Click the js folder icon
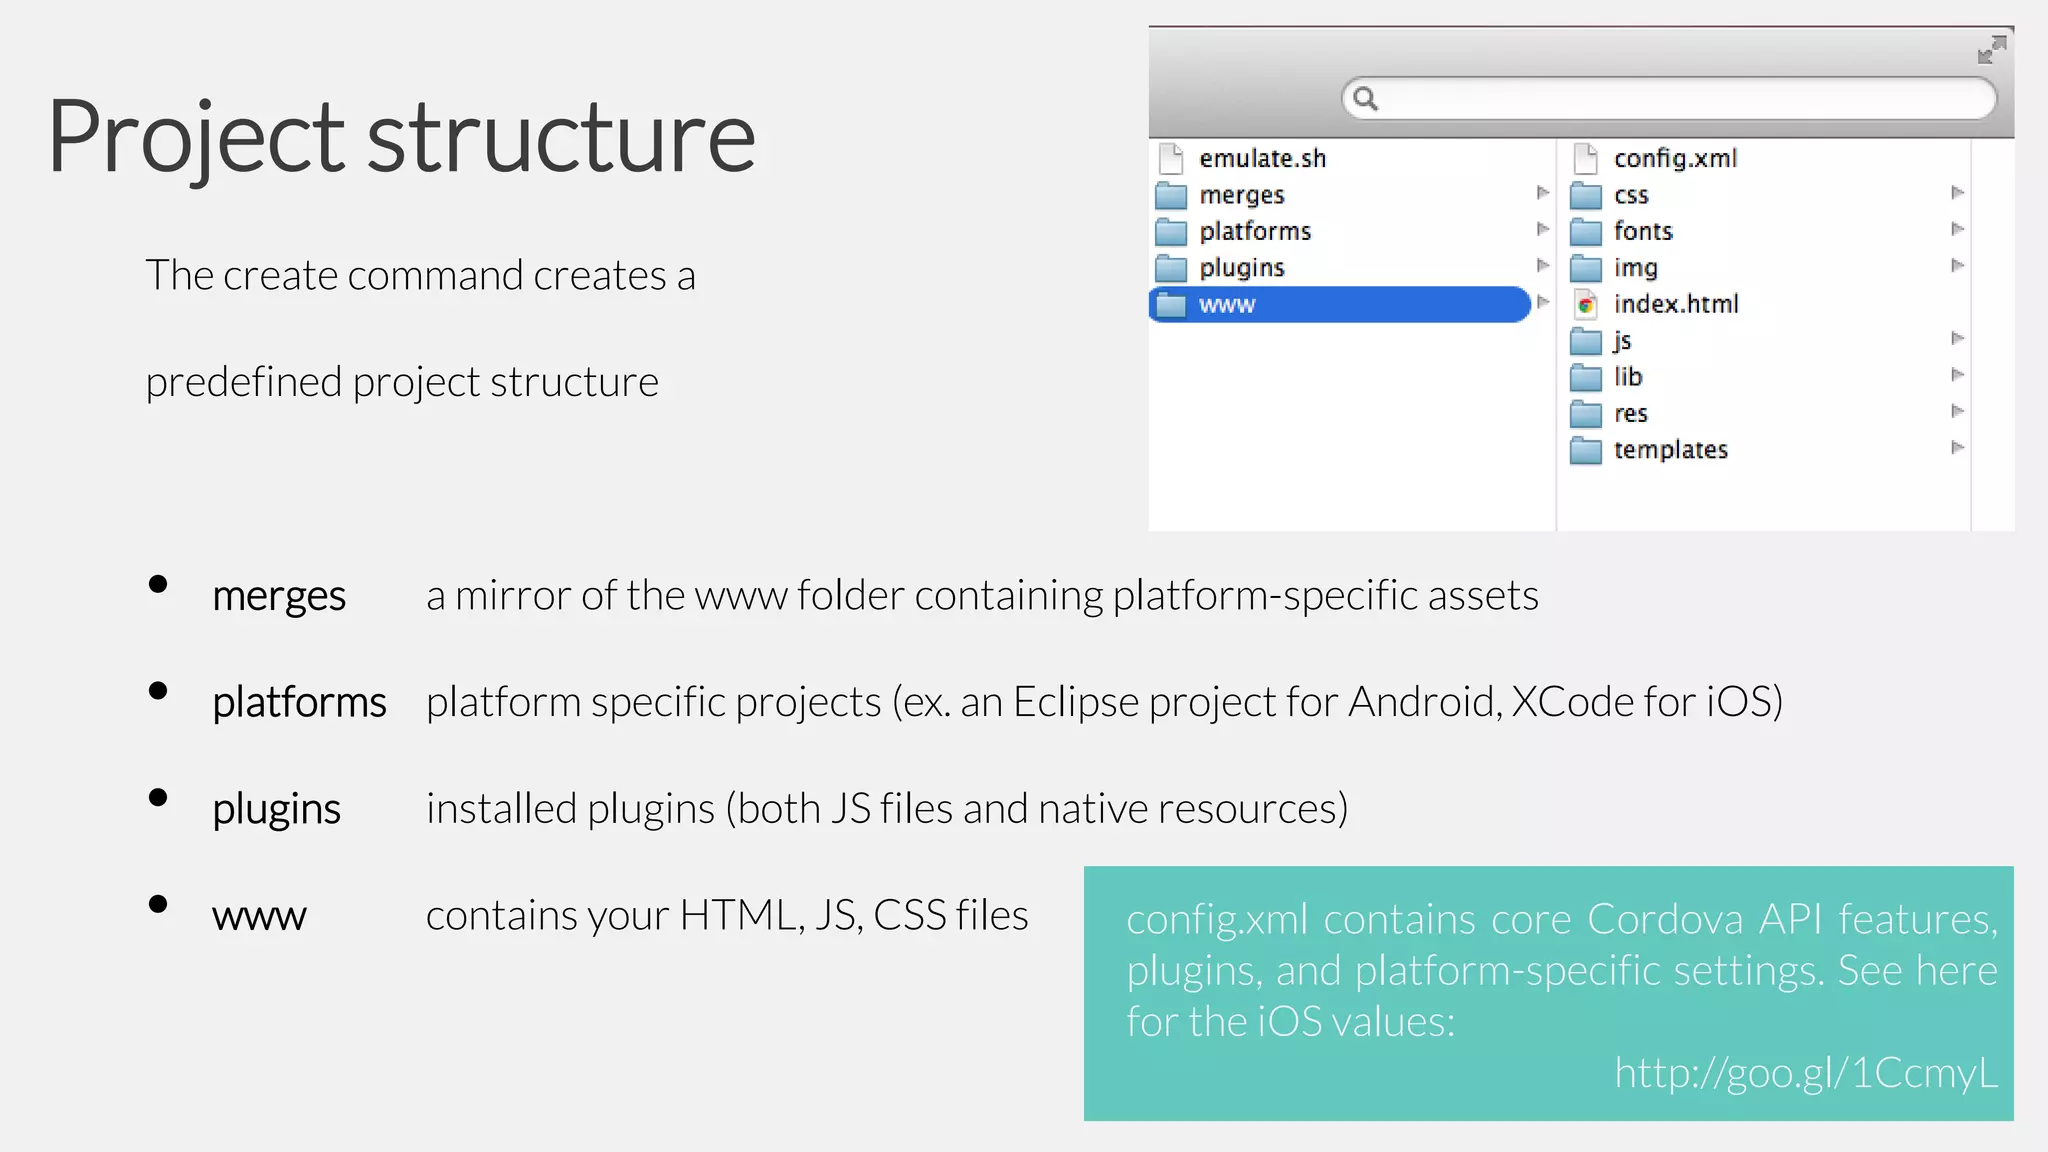The height and width of the screenshot is (1152, 2048). 1586,341
